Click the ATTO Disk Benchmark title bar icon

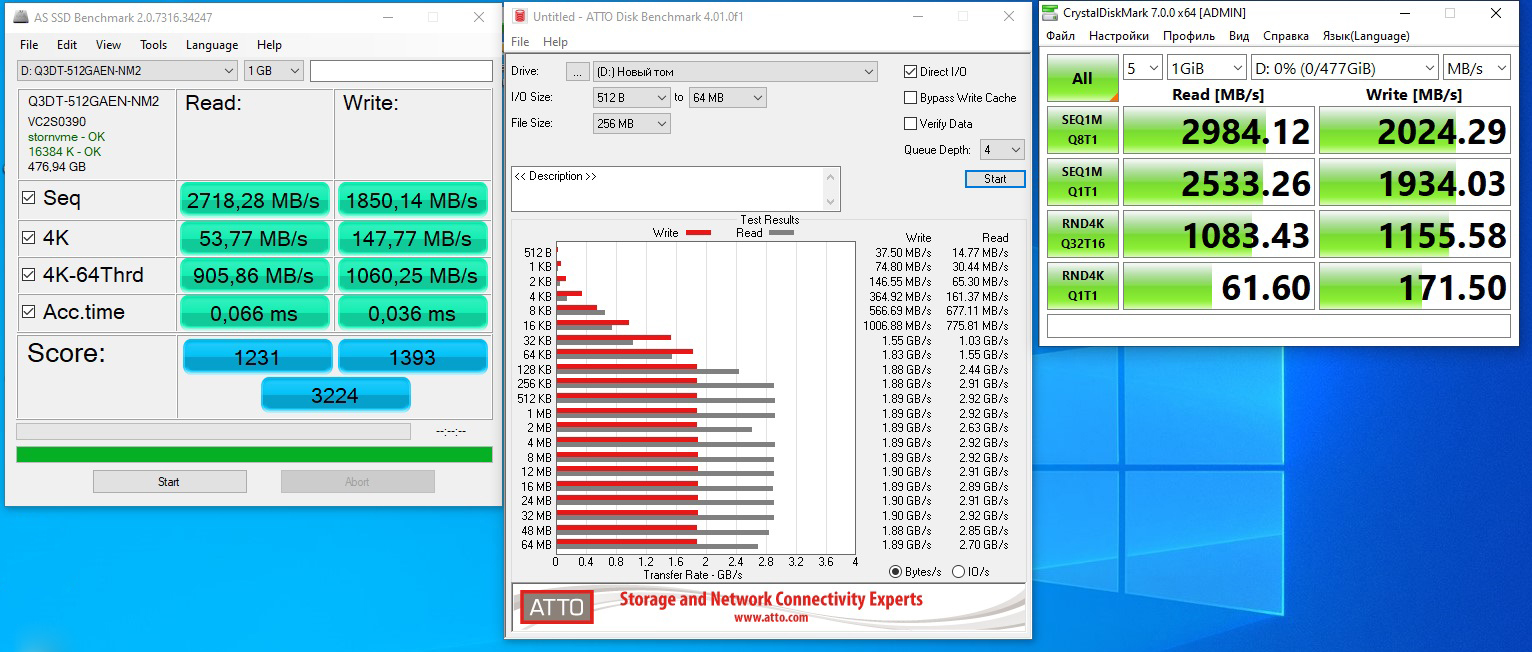click(x=518, y=16)
